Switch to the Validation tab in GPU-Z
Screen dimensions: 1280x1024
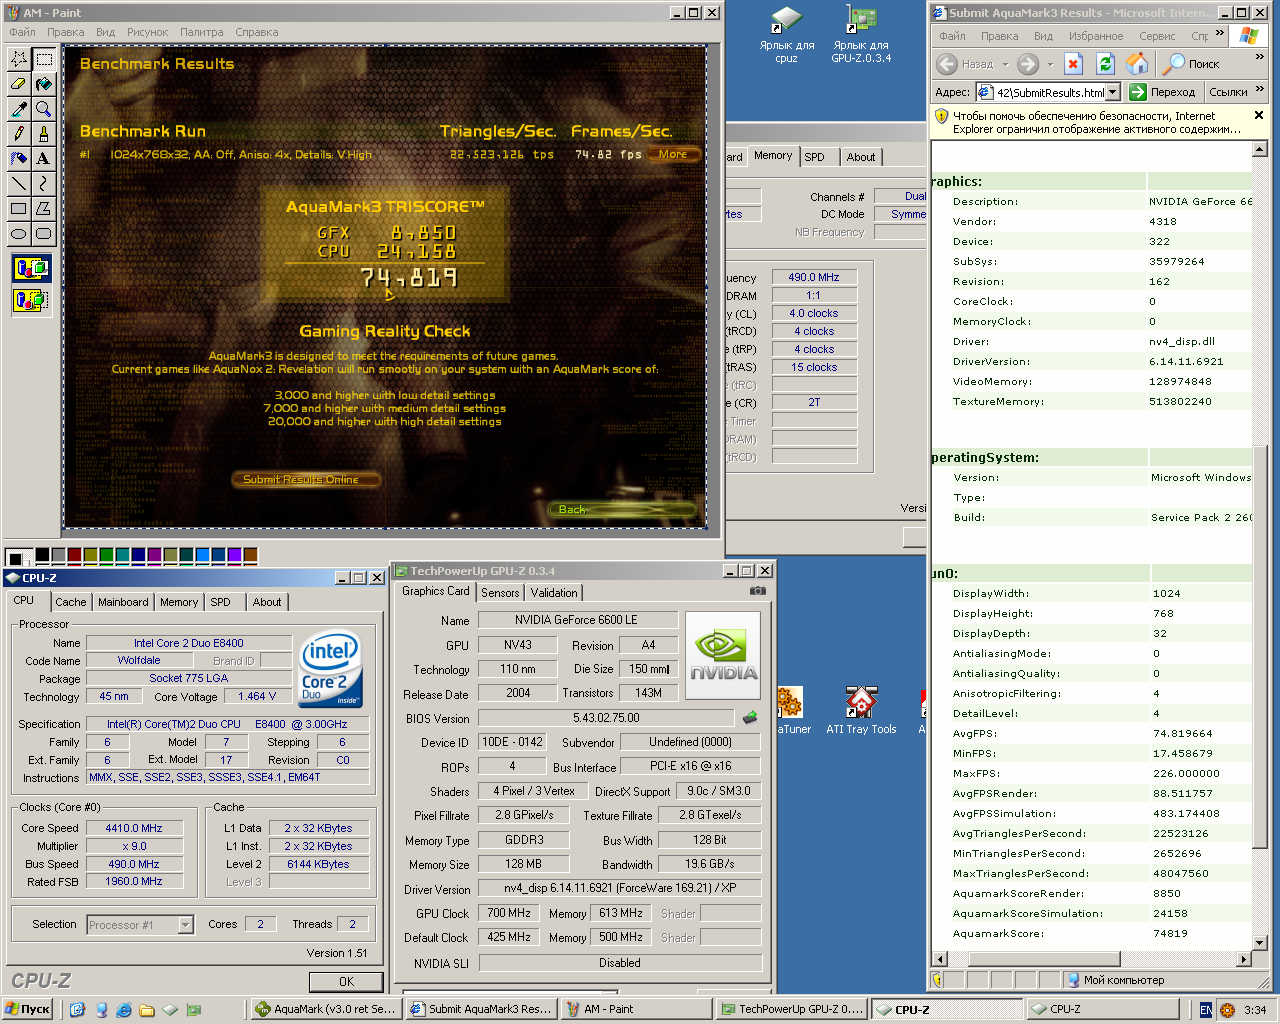pos(554,593)
